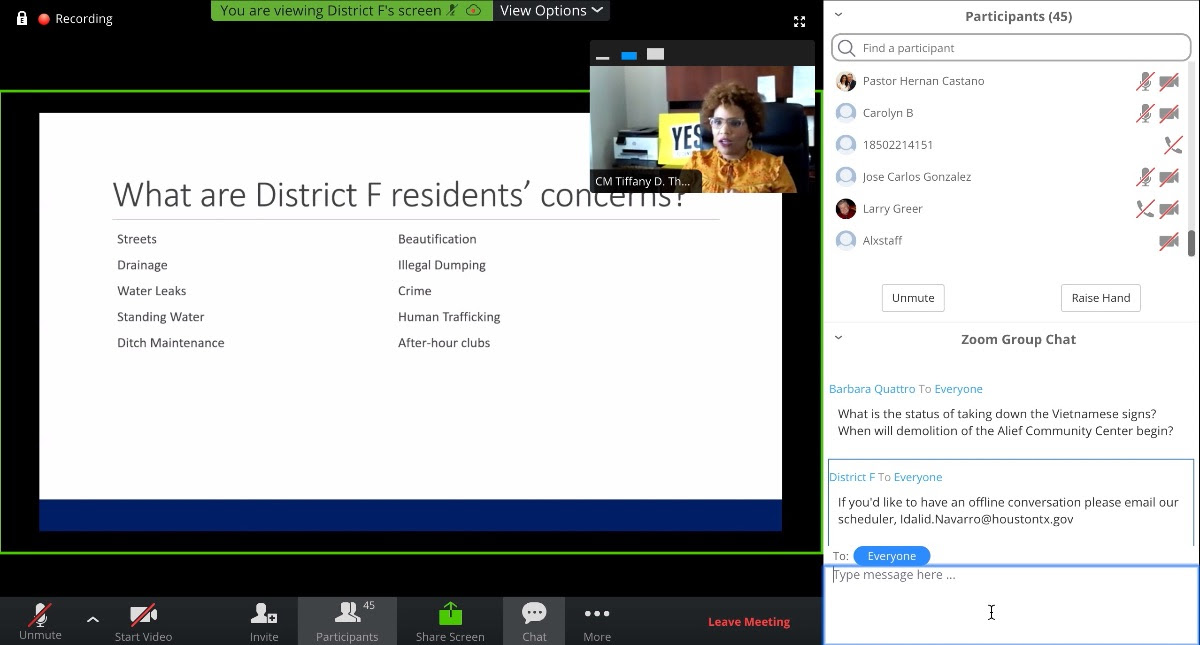Open the More options ellipsis
Viewport: 1200px width, 645px height.
pyautogui.click(x=597, y=614)
